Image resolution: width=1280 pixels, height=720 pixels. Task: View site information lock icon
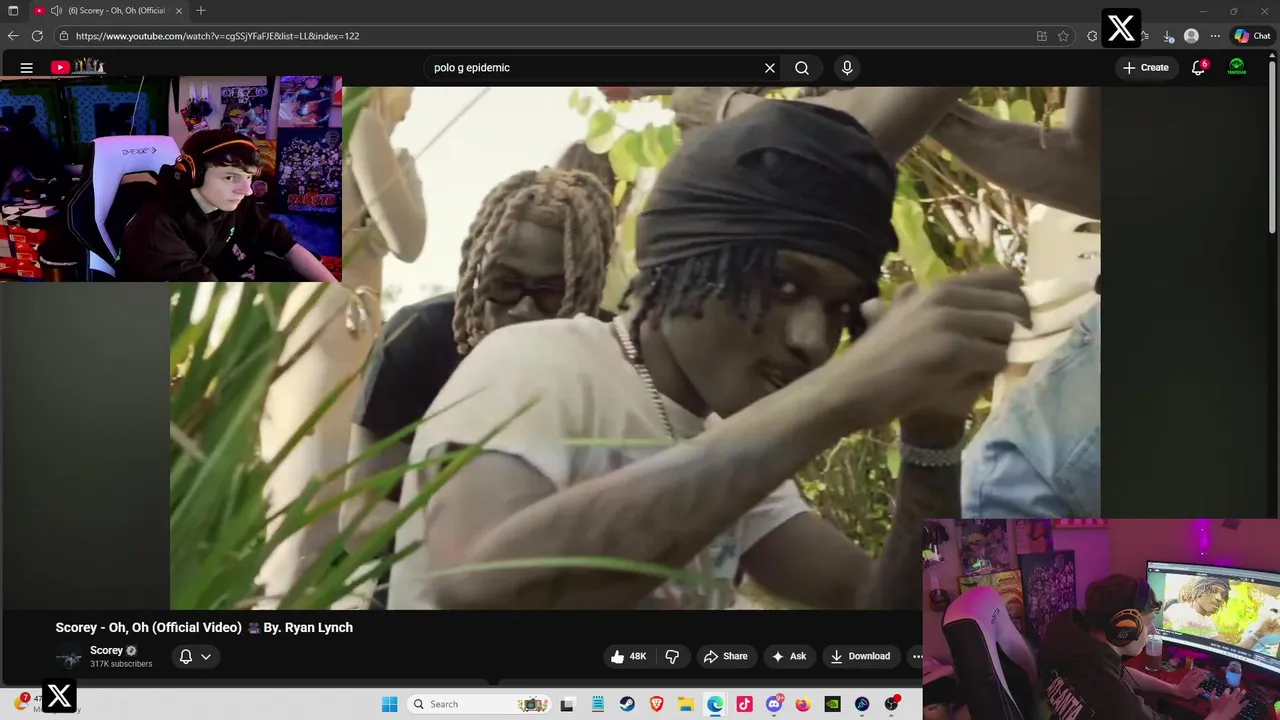tap(64, 36)
